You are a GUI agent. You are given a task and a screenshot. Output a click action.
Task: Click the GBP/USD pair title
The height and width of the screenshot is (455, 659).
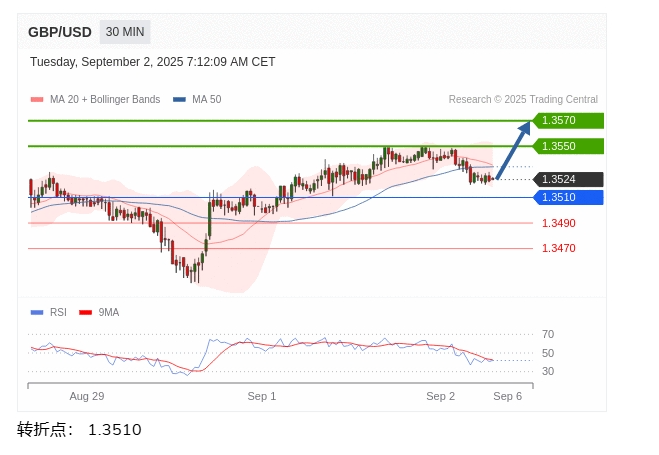point(60,32)
